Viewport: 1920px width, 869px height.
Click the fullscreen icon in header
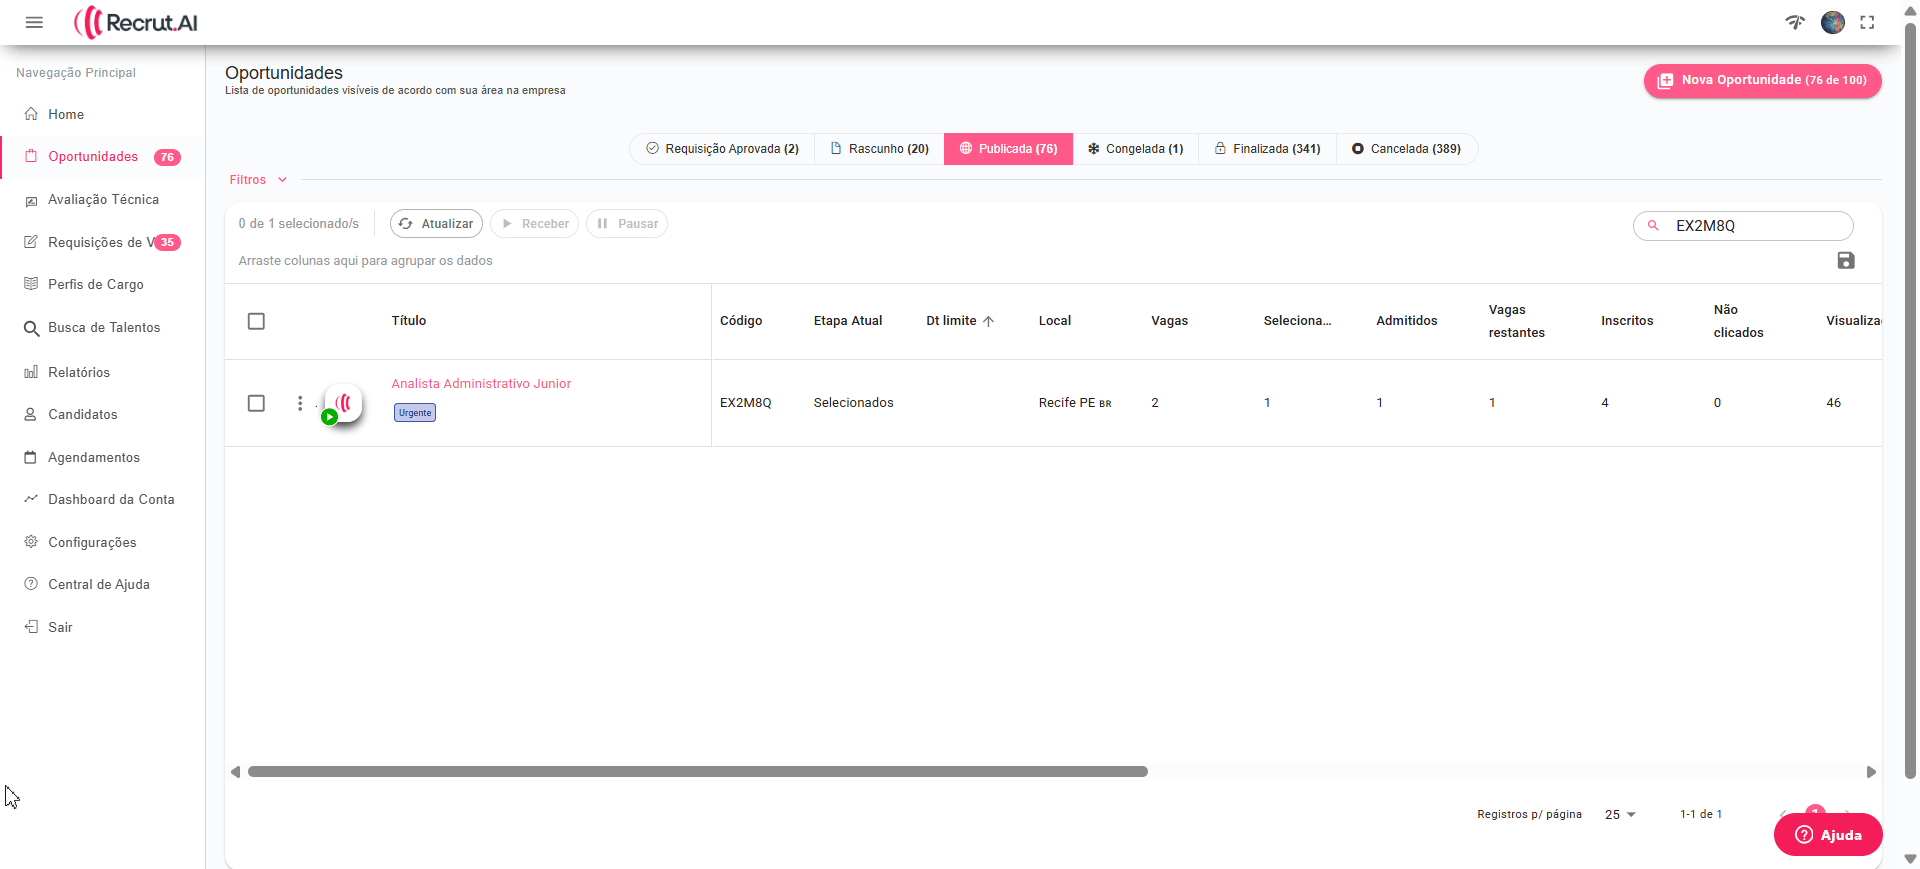tap(1867, 22)
